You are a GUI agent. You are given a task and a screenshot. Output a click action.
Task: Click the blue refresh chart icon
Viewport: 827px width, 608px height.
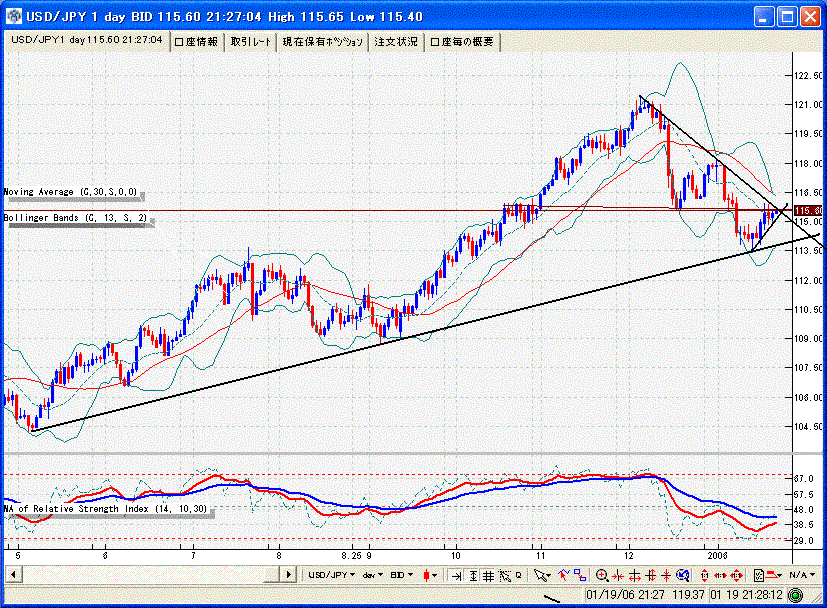click(x=682, y=575)
